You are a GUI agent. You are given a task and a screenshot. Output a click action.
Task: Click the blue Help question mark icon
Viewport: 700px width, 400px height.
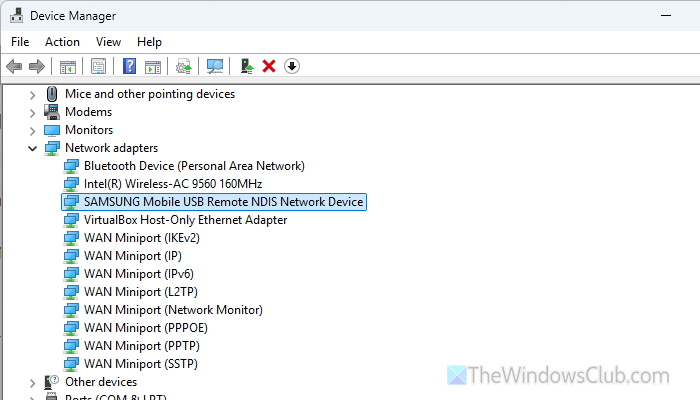click(129, 67)
